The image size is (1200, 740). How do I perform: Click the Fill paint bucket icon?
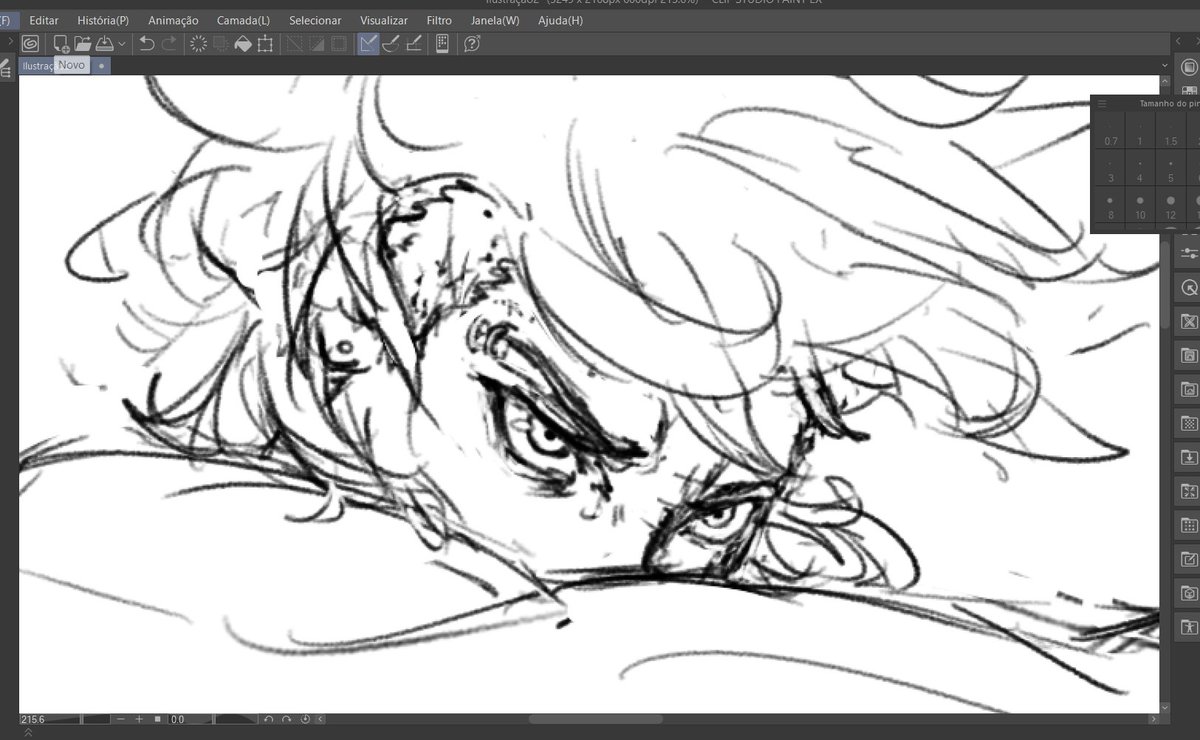(x=243, y=44)
